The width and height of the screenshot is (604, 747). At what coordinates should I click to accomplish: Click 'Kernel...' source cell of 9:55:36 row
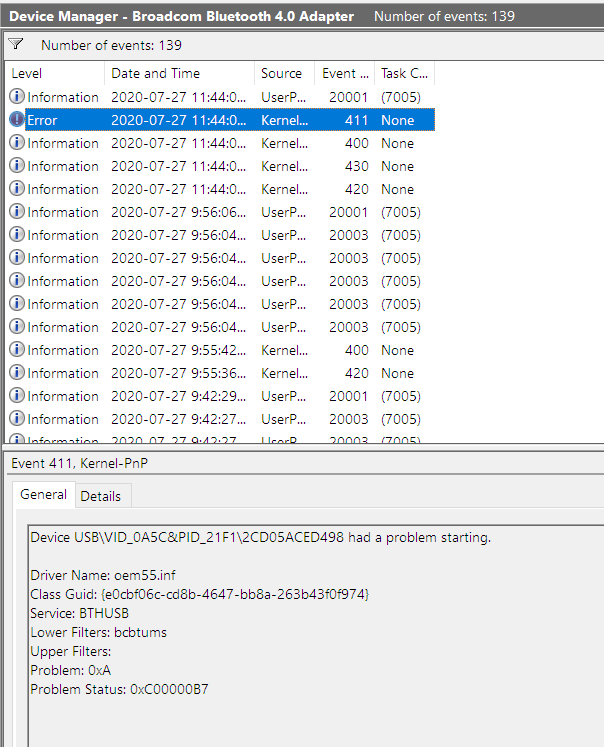[x=284, y=373]
